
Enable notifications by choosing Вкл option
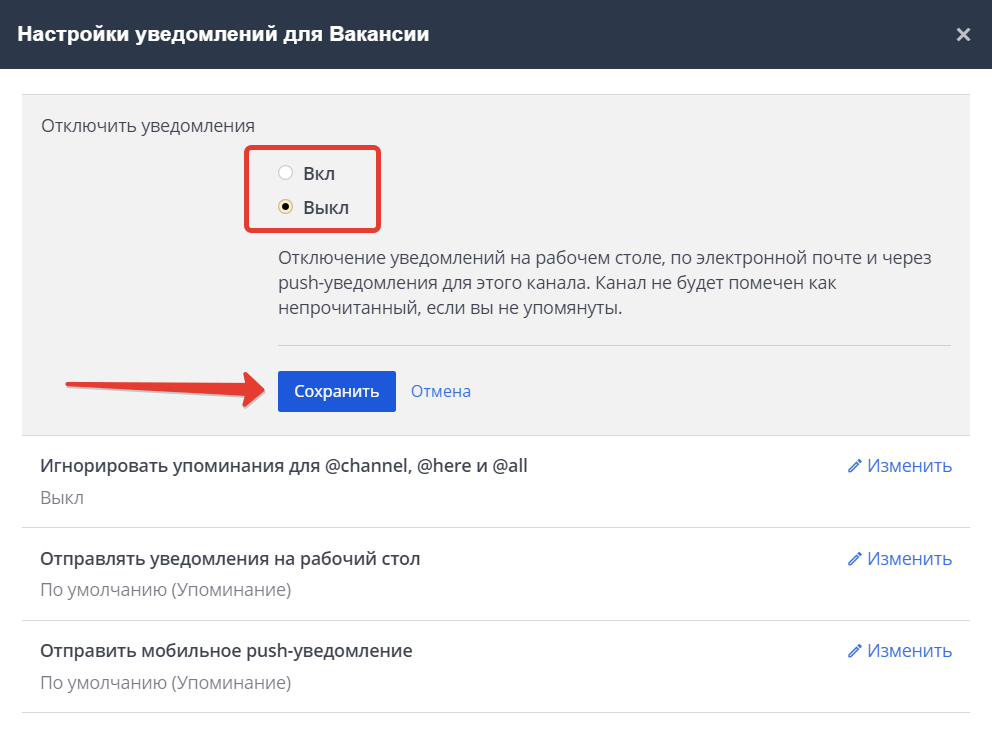285,172
